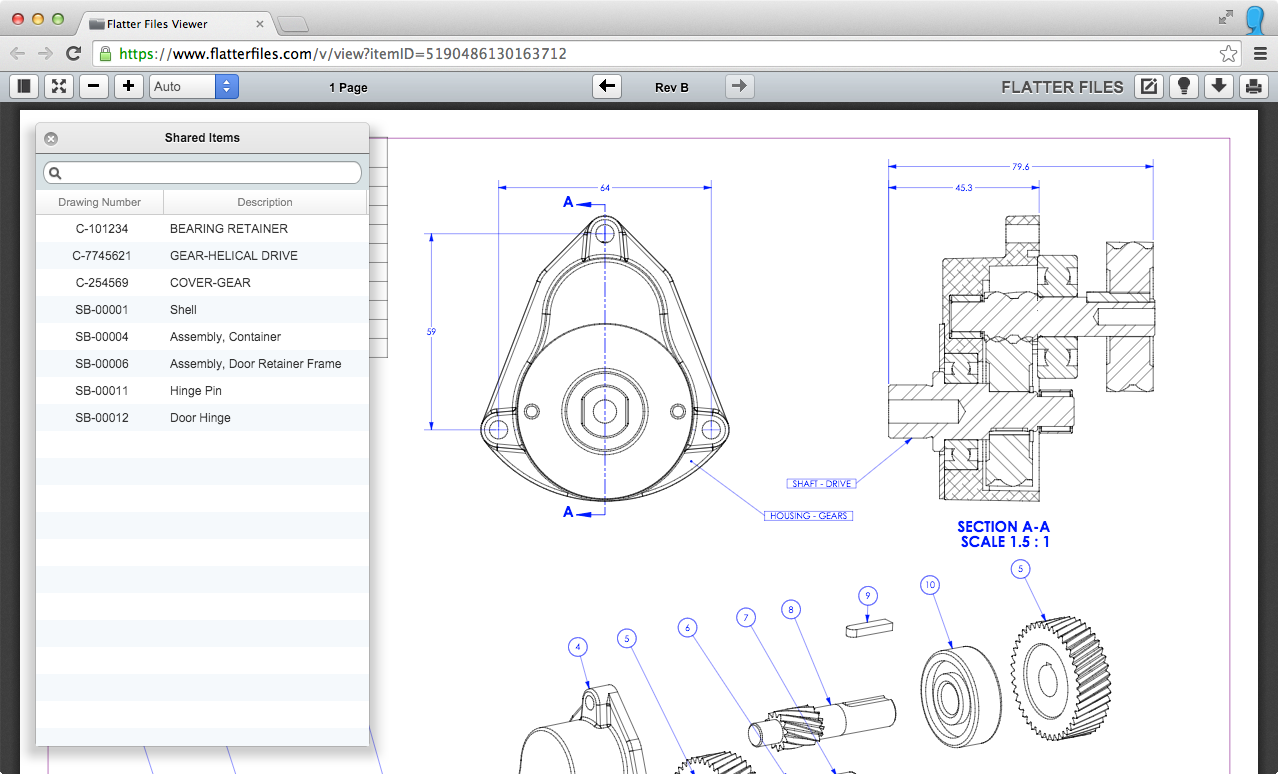This screenshot has width=1278, height=774.
Task: Click balloon number 6 in drawing
Action: 686,628
